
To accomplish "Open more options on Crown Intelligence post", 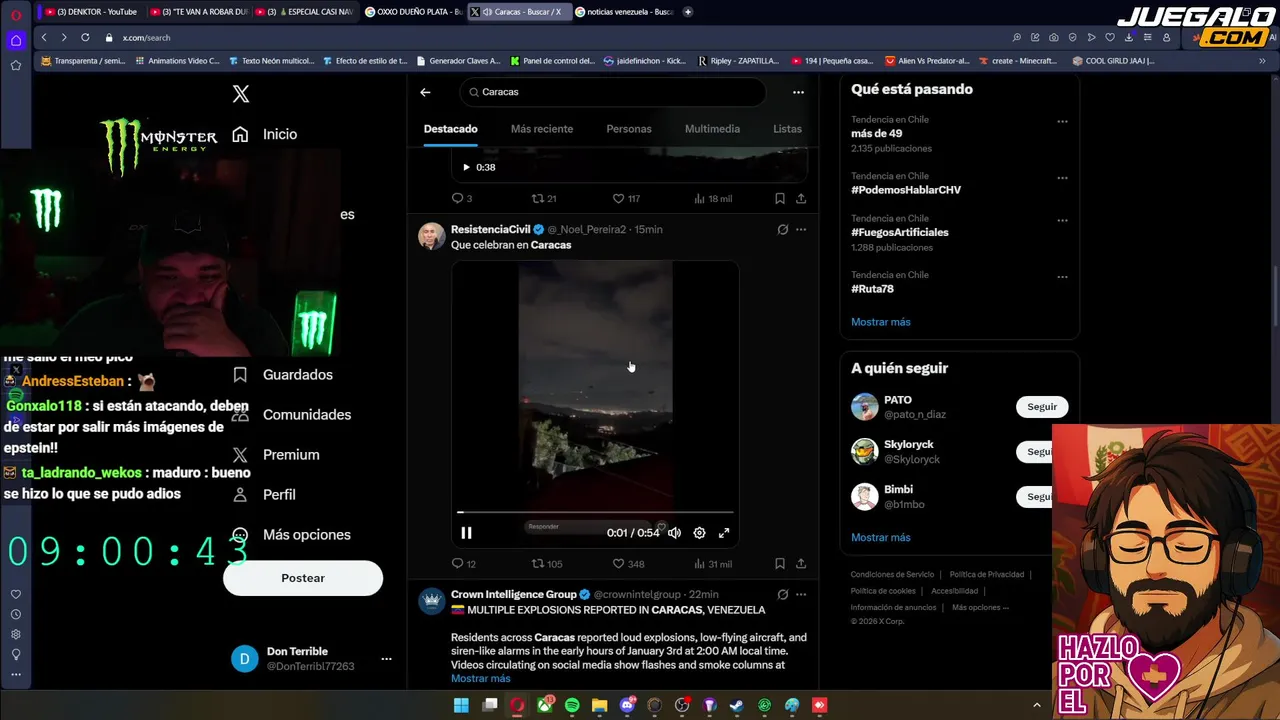I will coord(801,594).
